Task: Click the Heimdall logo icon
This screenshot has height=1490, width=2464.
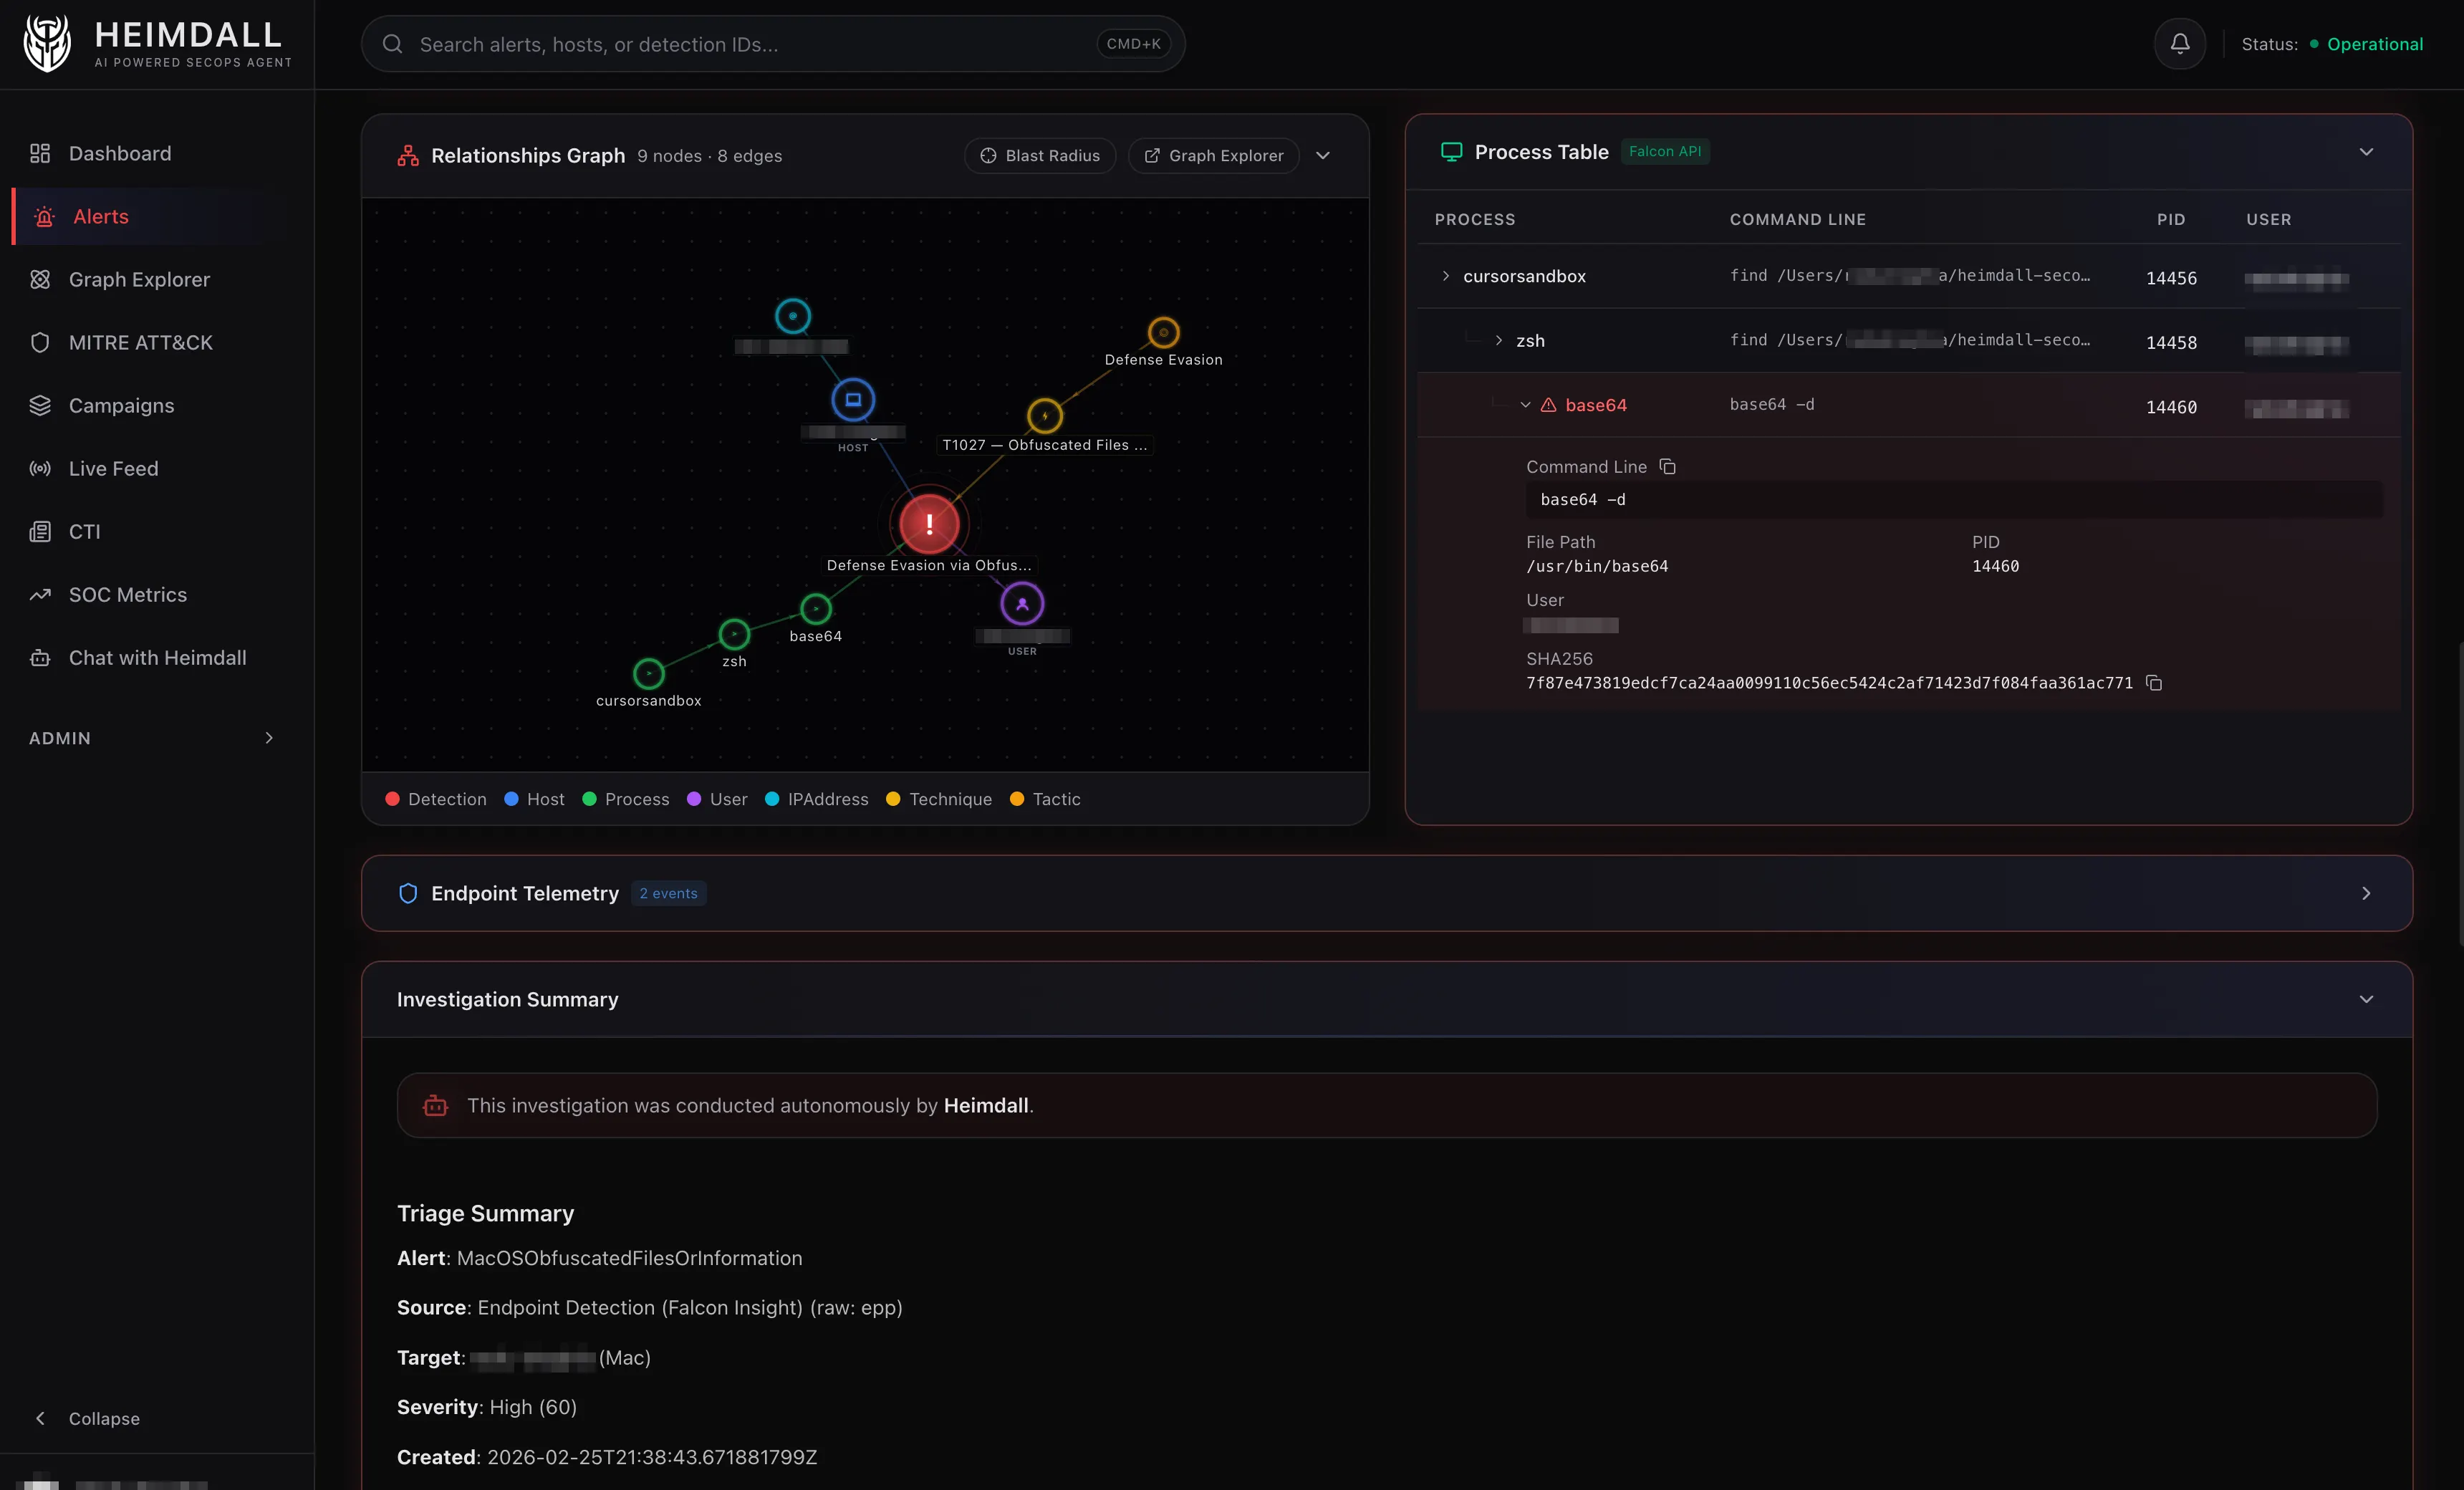Action: click(x=46, y=42)
